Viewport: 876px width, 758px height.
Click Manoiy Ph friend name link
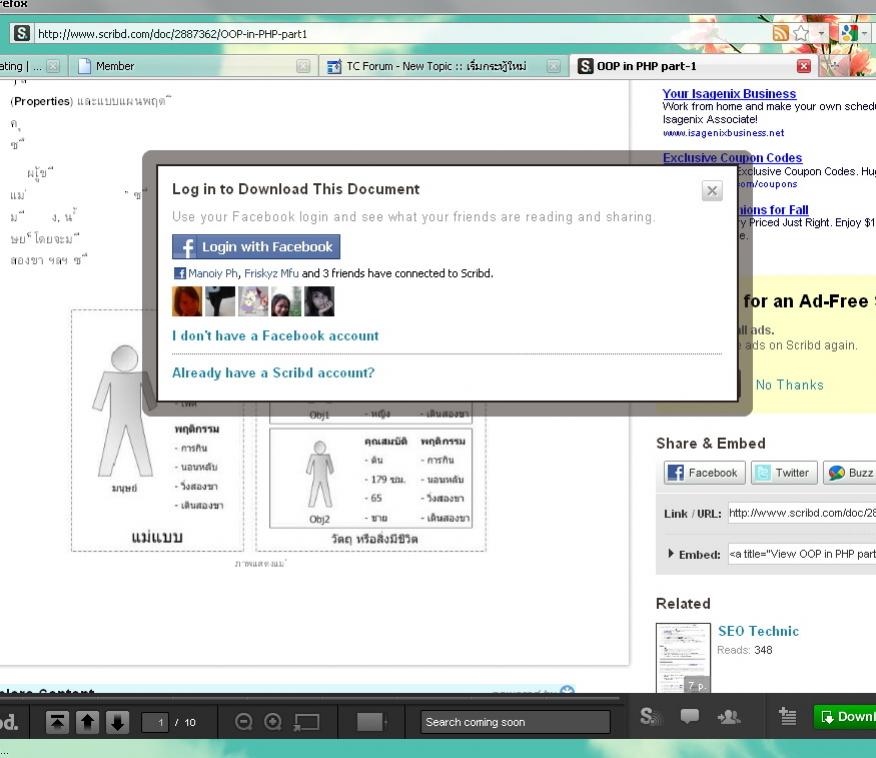[x=213, y=273]
